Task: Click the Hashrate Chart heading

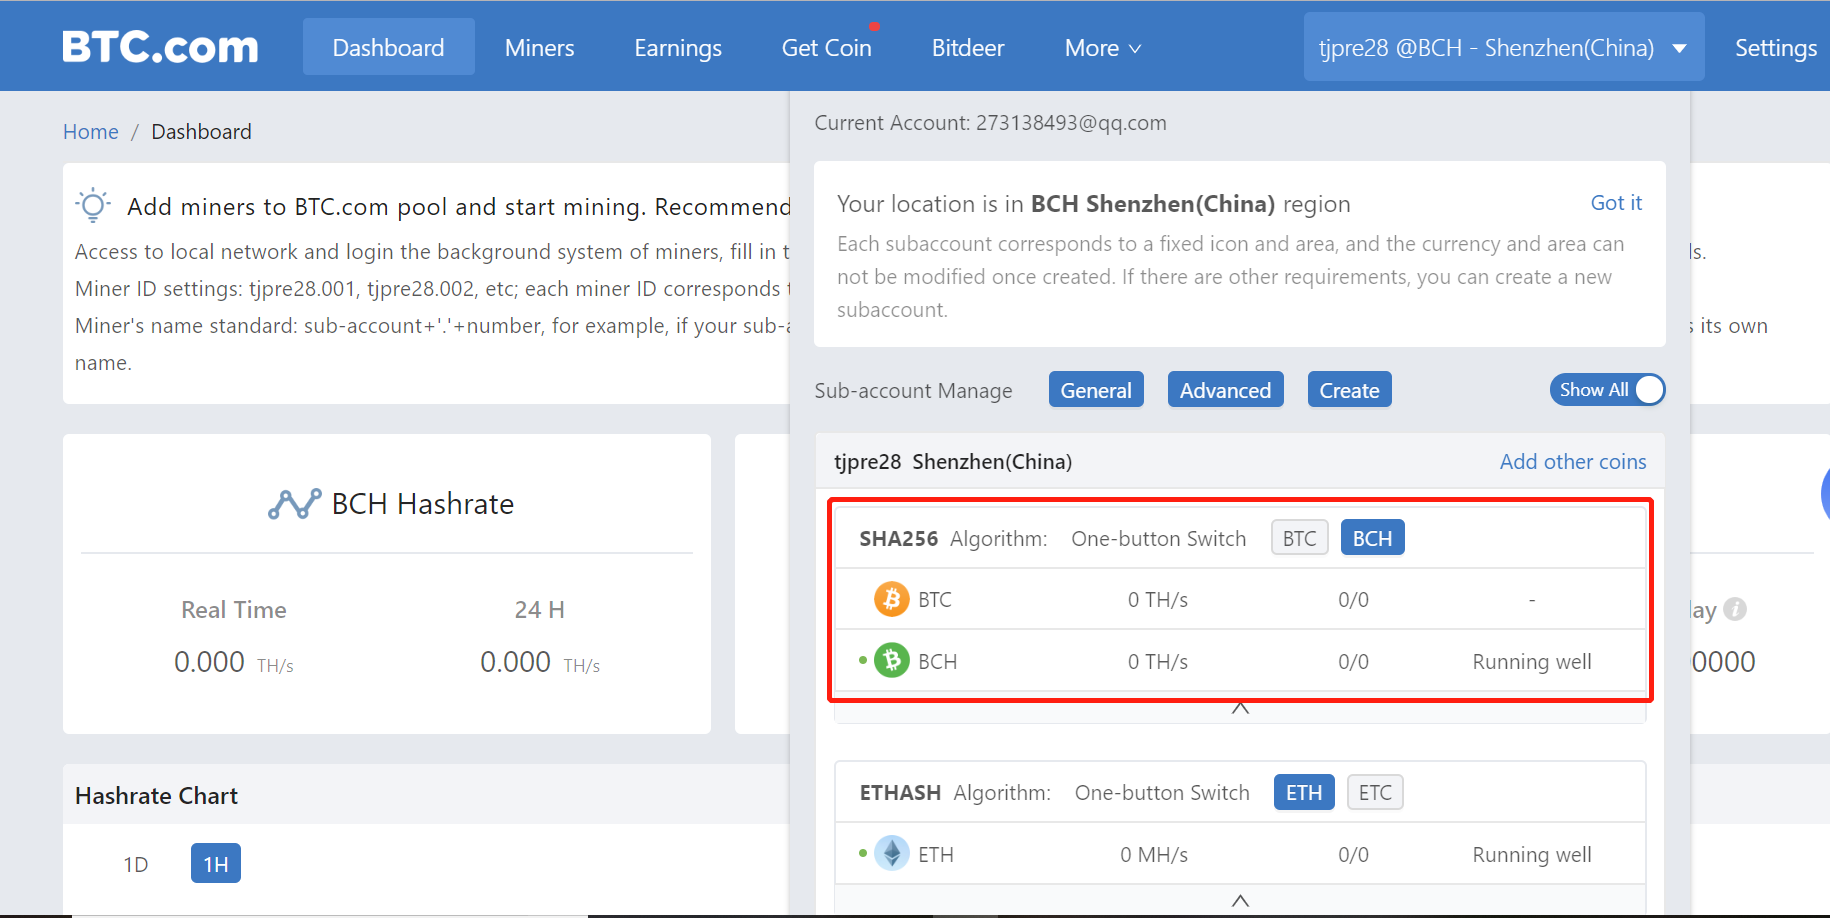Action: (156, 795)
